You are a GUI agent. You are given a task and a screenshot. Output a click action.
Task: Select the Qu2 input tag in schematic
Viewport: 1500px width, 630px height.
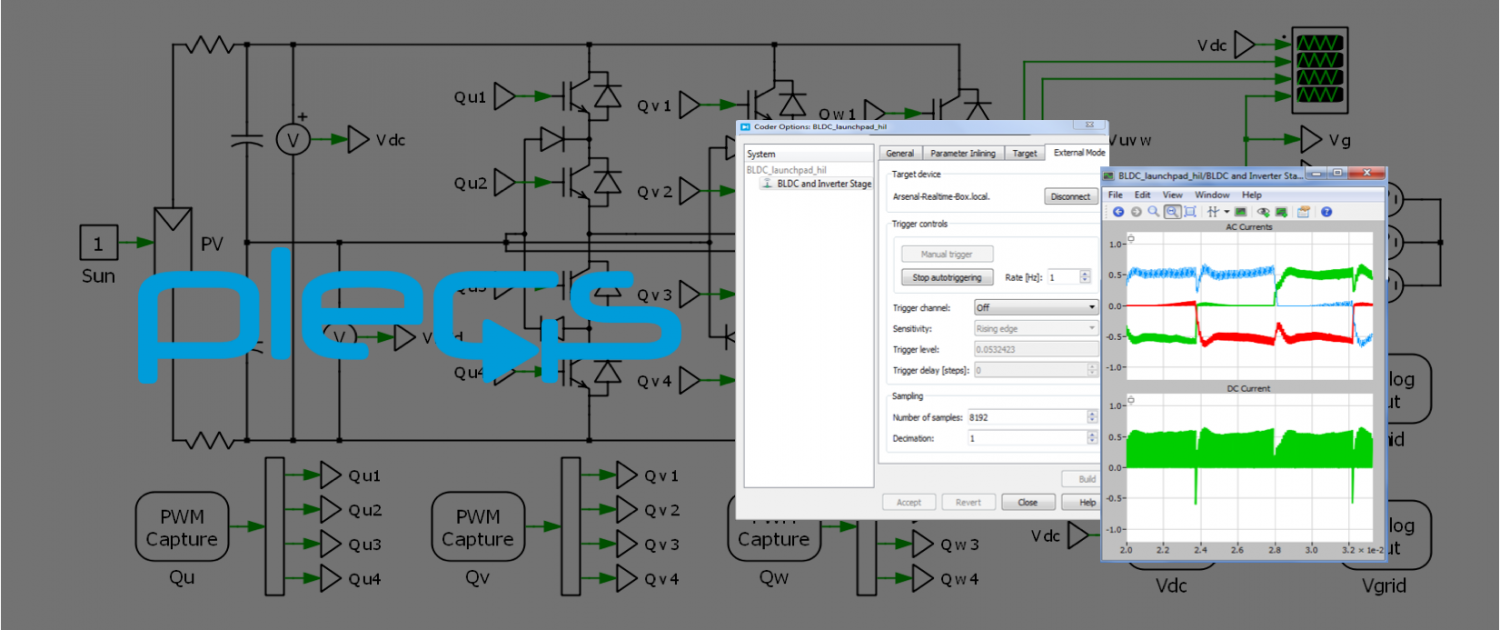point(505,183)
